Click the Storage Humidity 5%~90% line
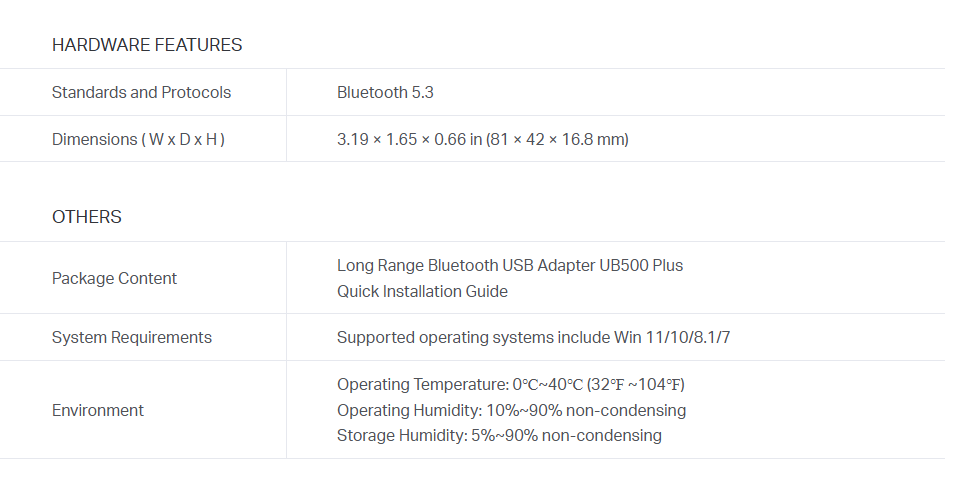Image resolution: width=967 pixels, height=489 pixels. [x=499, y=435]
